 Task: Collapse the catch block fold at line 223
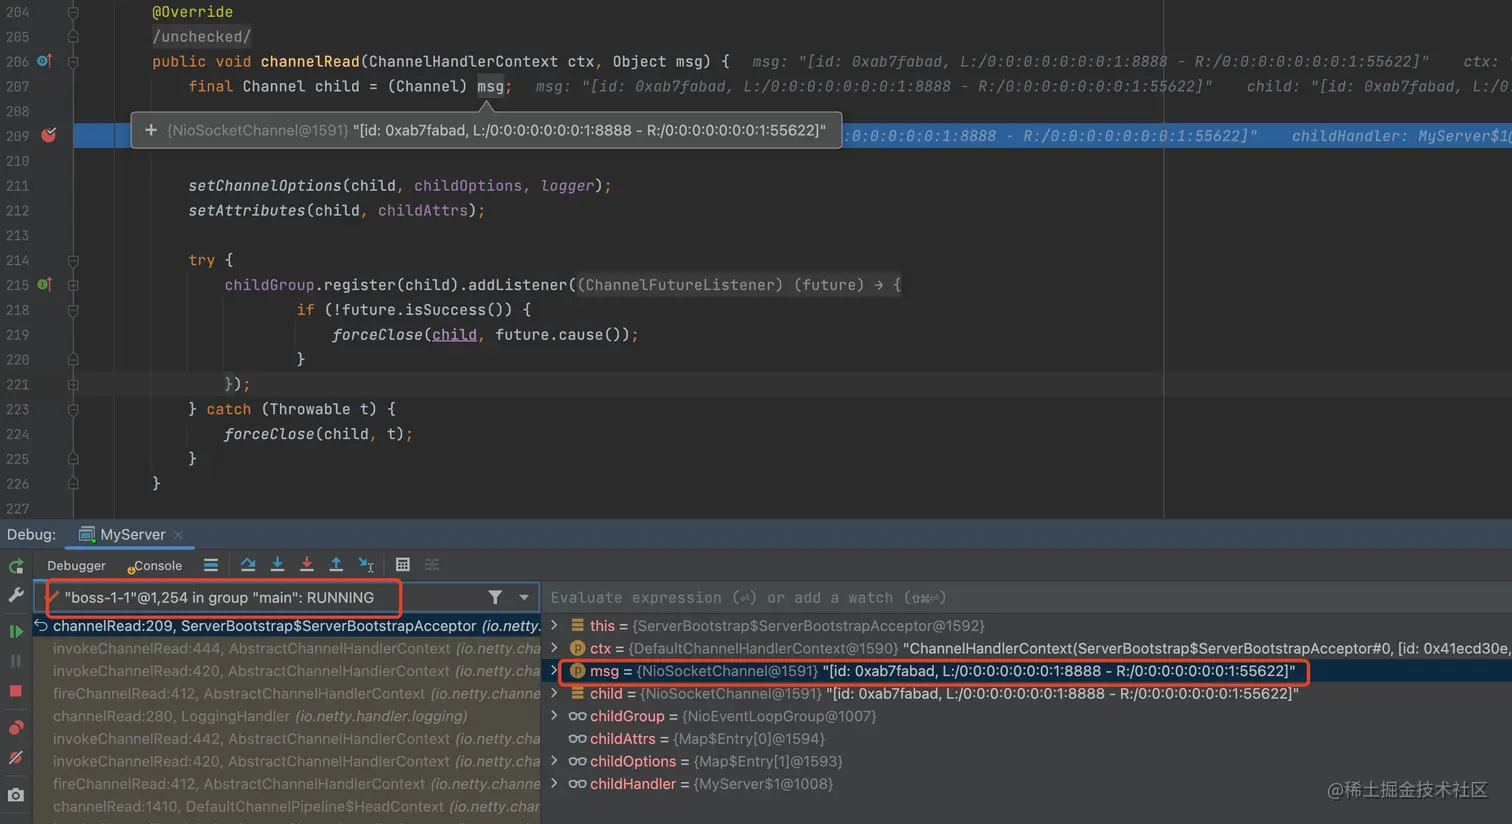(73, 409)
